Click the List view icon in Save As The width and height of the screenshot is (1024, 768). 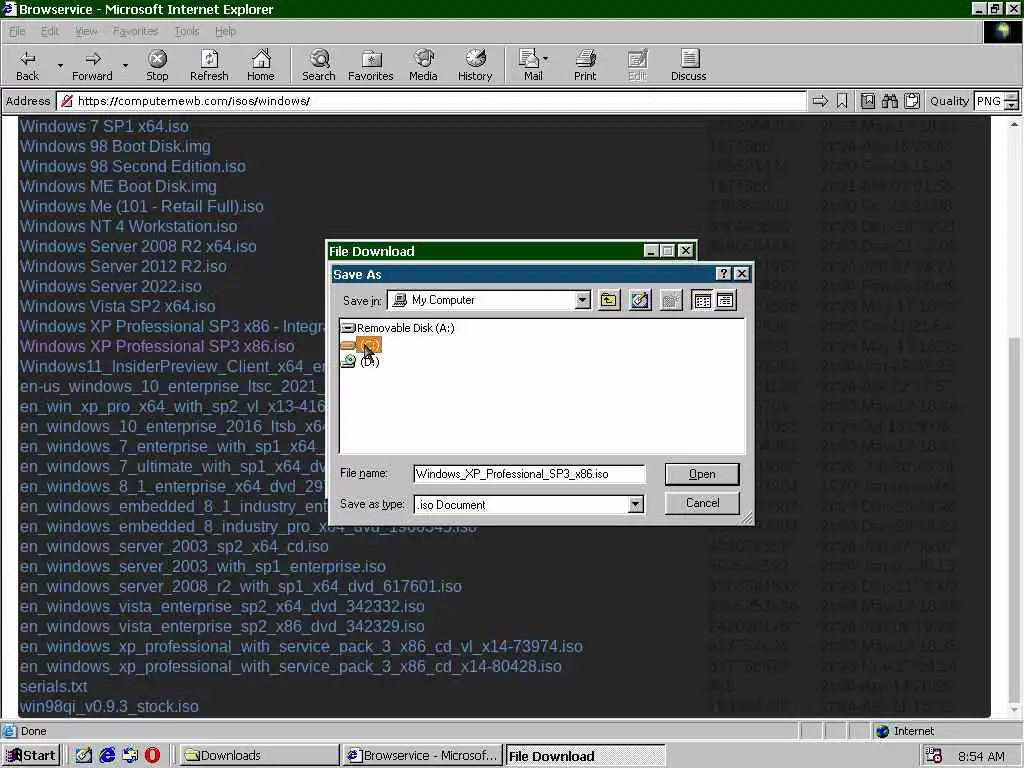click(702, 300)
